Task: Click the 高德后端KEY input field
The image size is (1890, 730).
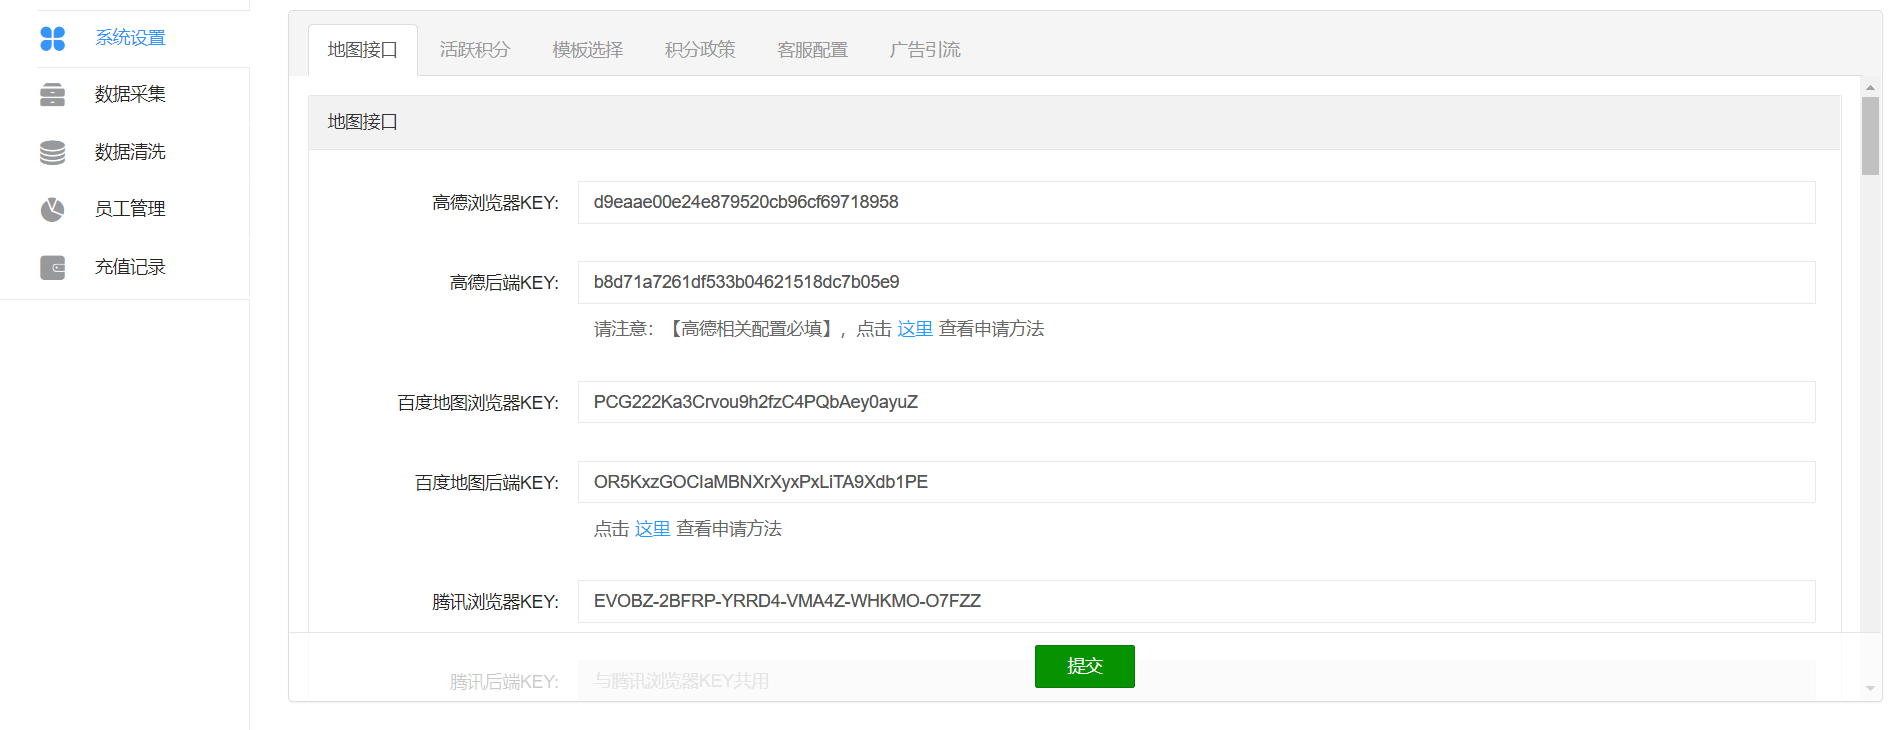Action: pyautogui.click(x=1196, y=282)
